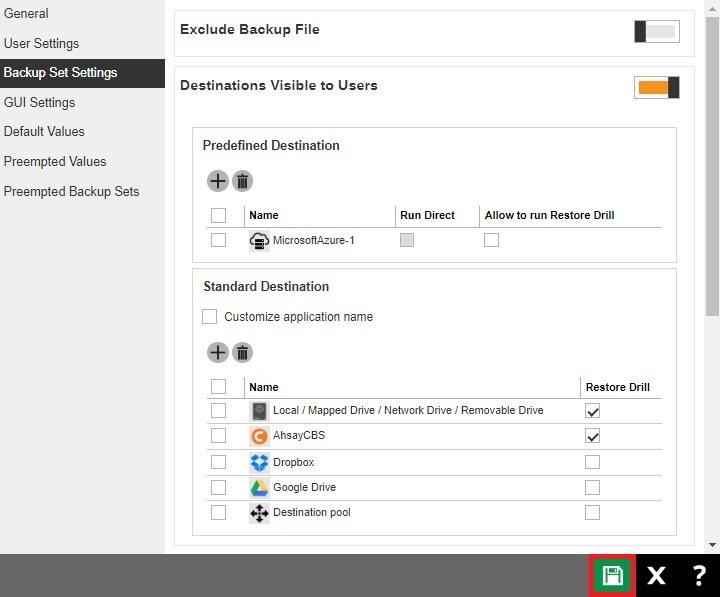The width and height of the screenshot is (720, 597).
Task: Click the Local drive hard disk icon
Action: tap(259, 411)
